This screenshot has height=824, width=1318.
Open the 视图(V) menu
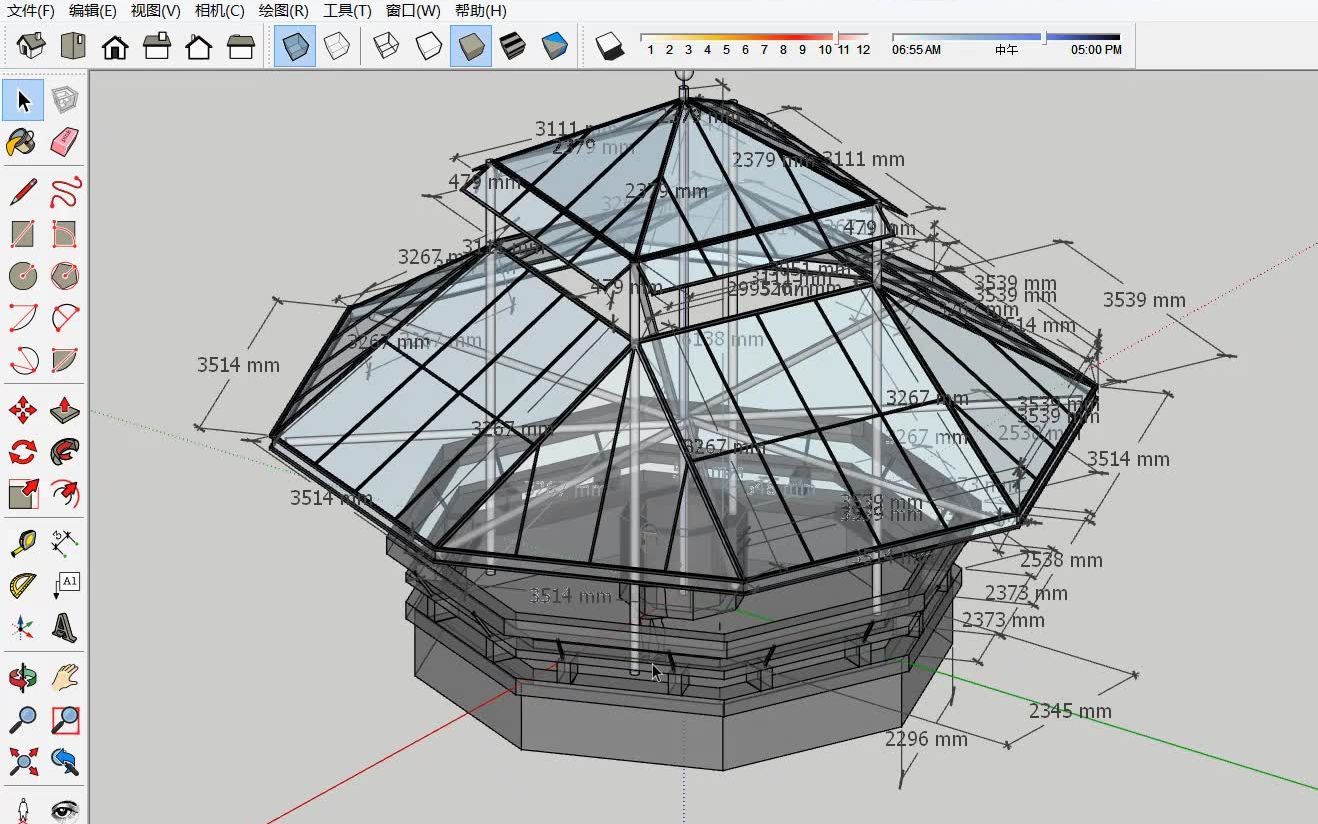(x=156, y=11)
